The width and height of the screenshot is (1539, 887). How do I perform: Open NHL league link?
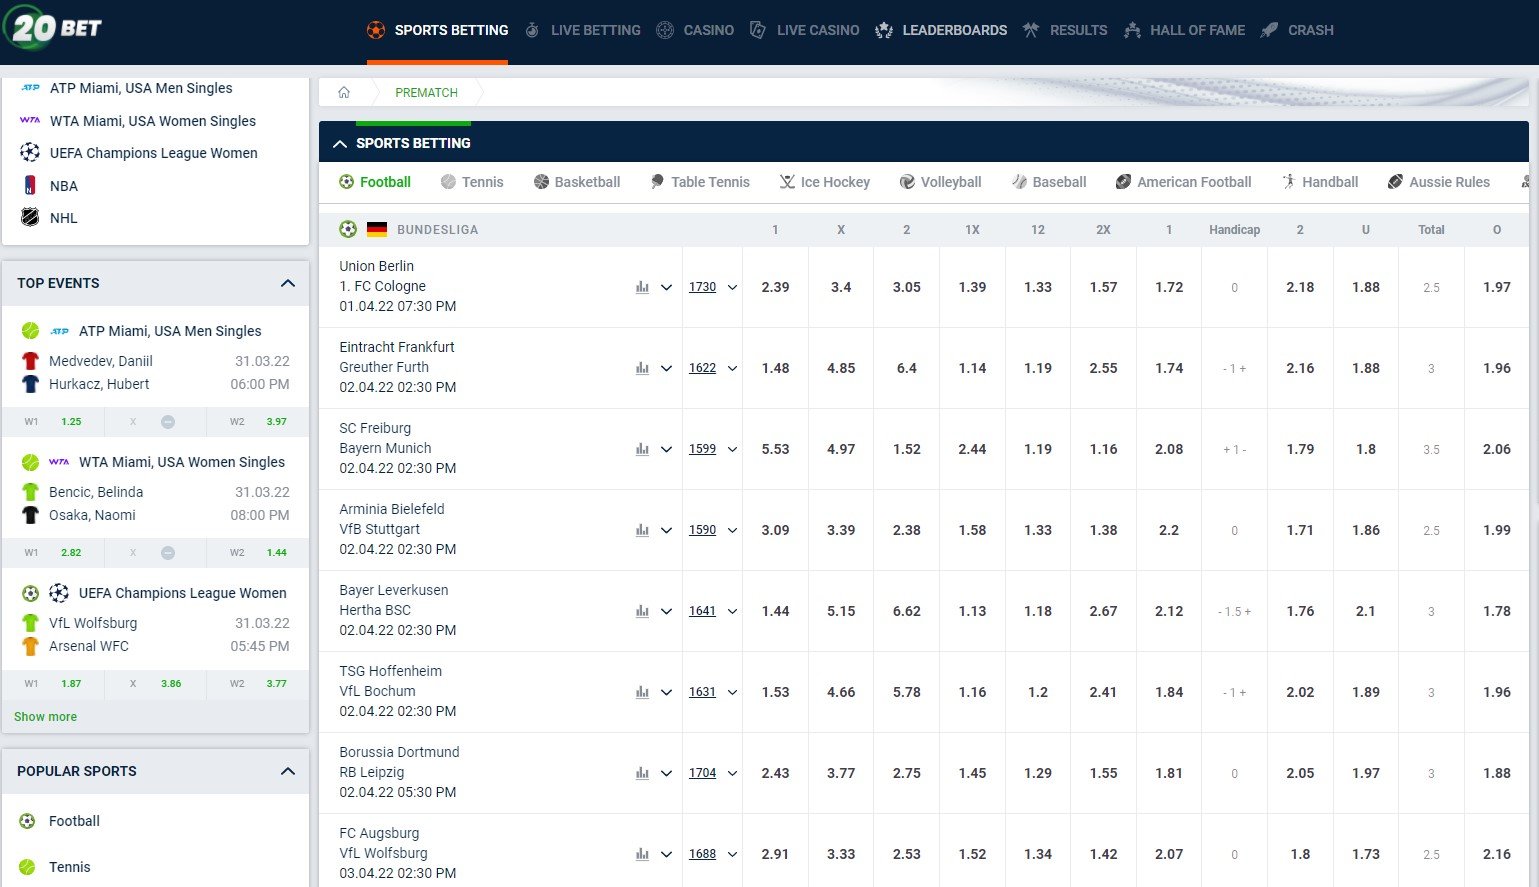click(64, 218)
